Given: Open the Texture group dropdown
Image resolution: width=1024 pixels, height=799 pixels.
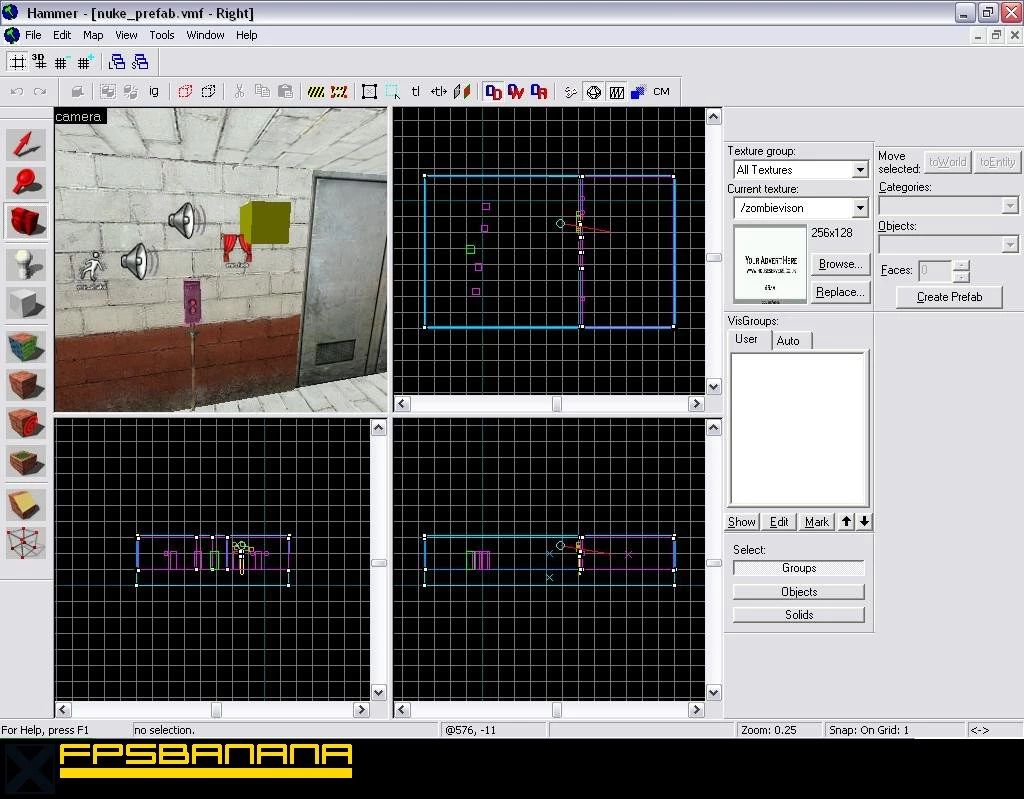Looking at the screenshot, I should (801, 170).
